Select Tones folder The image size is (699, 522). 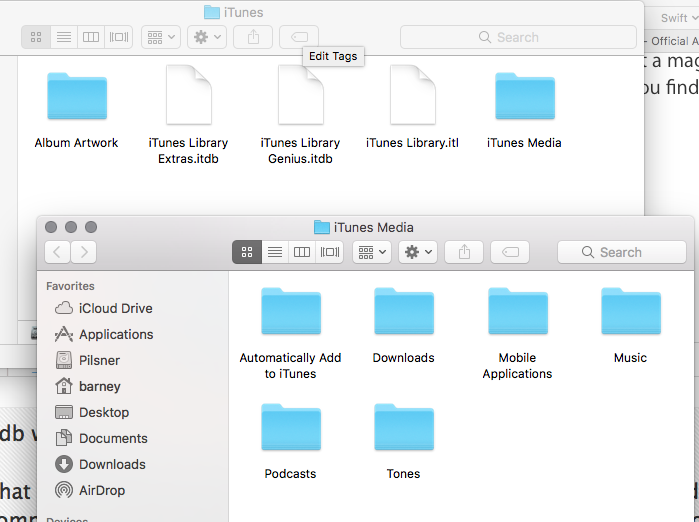[x=404, y=442]
